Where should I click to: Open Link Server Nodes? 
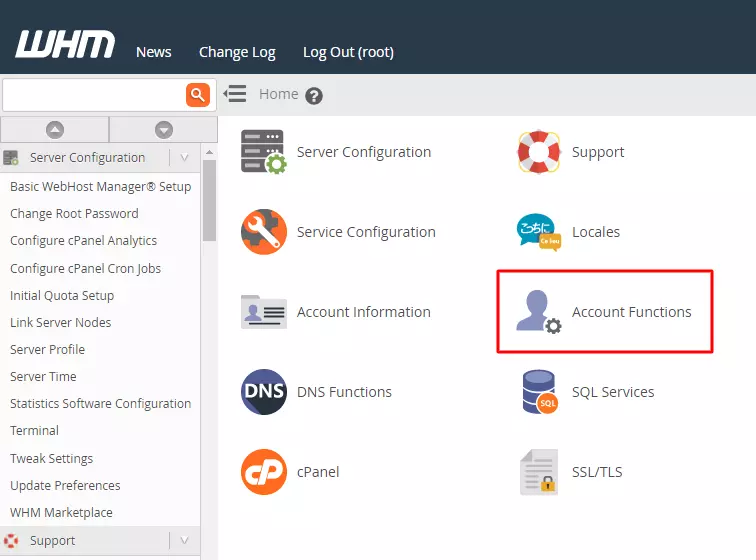point(61,323)
